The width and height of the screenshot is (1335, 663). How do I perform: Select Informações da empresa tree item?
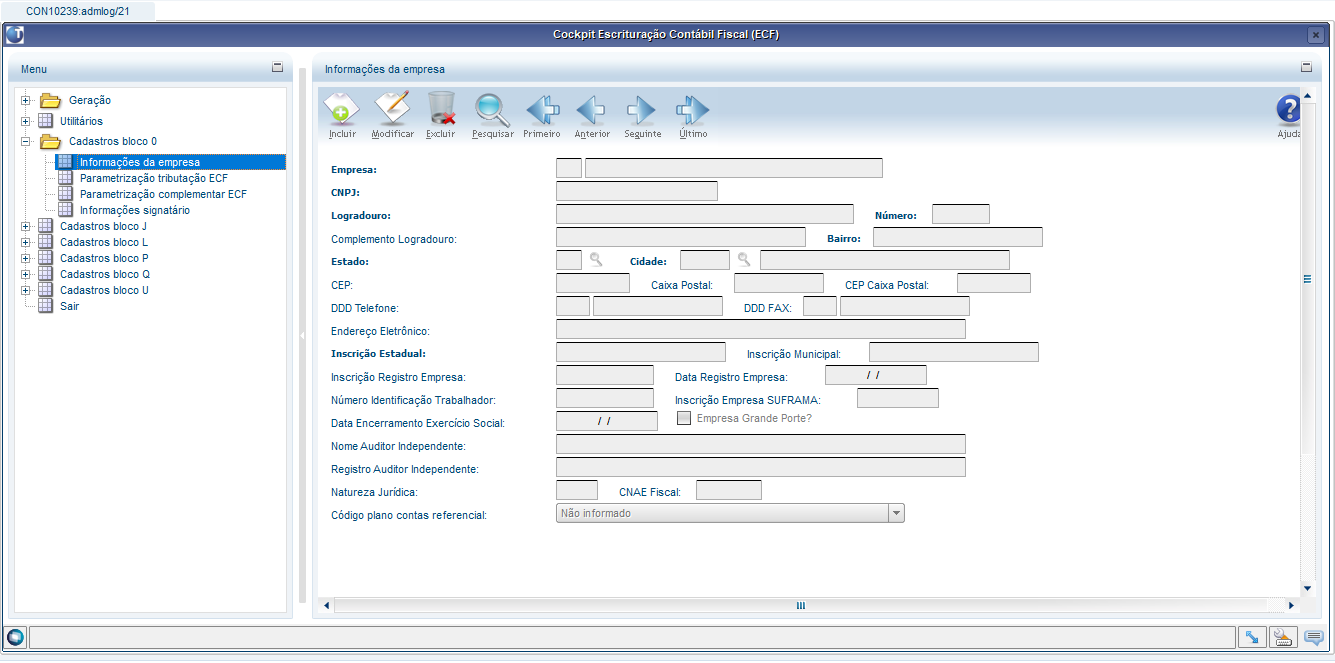pyautogui.click(x=140, y=162)
